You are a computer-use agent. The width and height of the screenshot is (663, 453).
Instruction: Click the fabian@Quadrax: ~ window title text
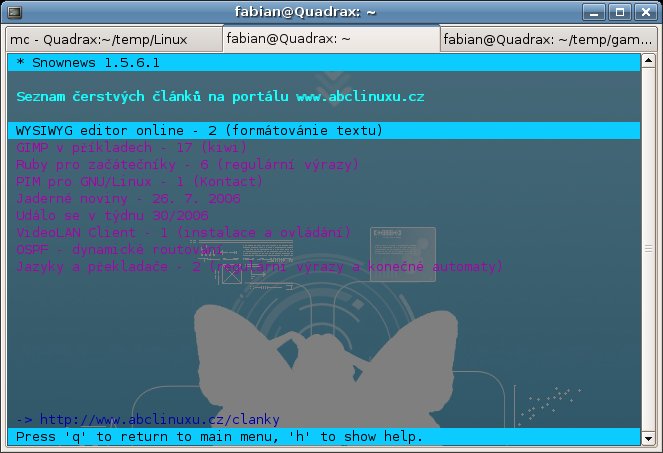305,12
